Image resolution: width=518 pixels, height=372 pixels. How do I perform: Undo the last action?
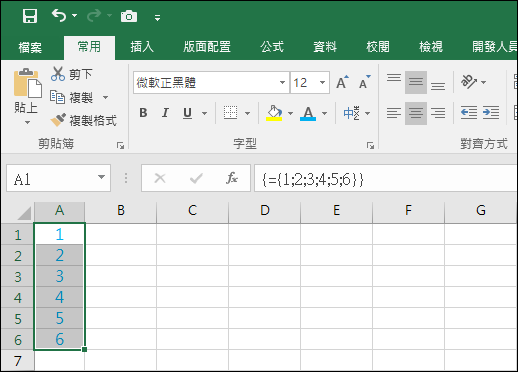(59, 15)
